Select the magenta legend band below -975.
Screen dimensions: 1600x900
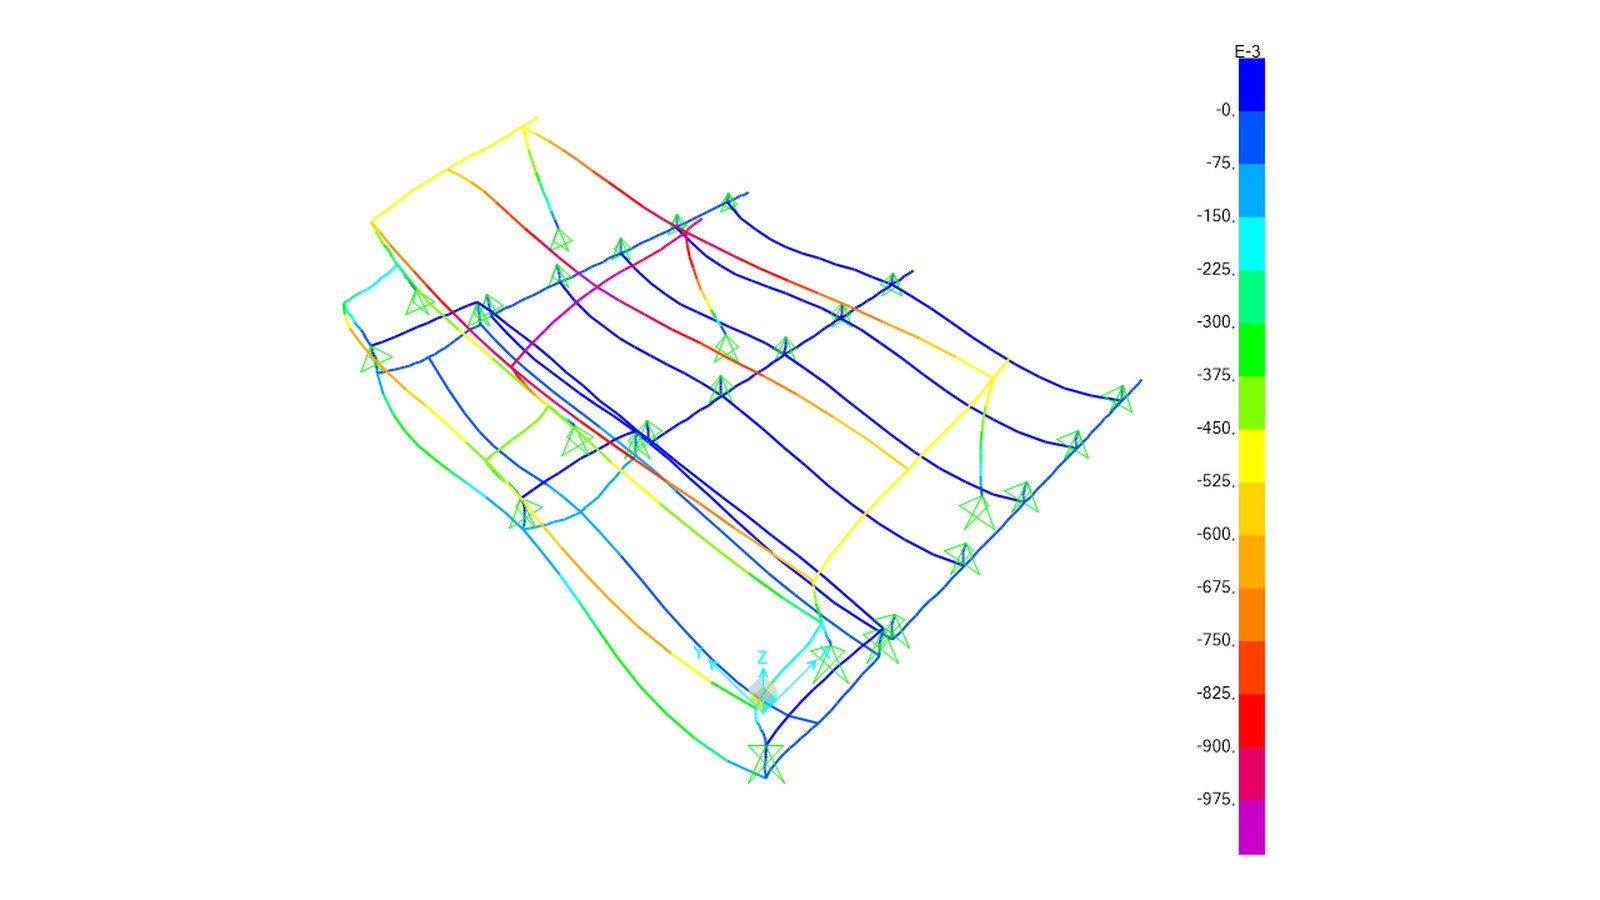coord(1251,827)
